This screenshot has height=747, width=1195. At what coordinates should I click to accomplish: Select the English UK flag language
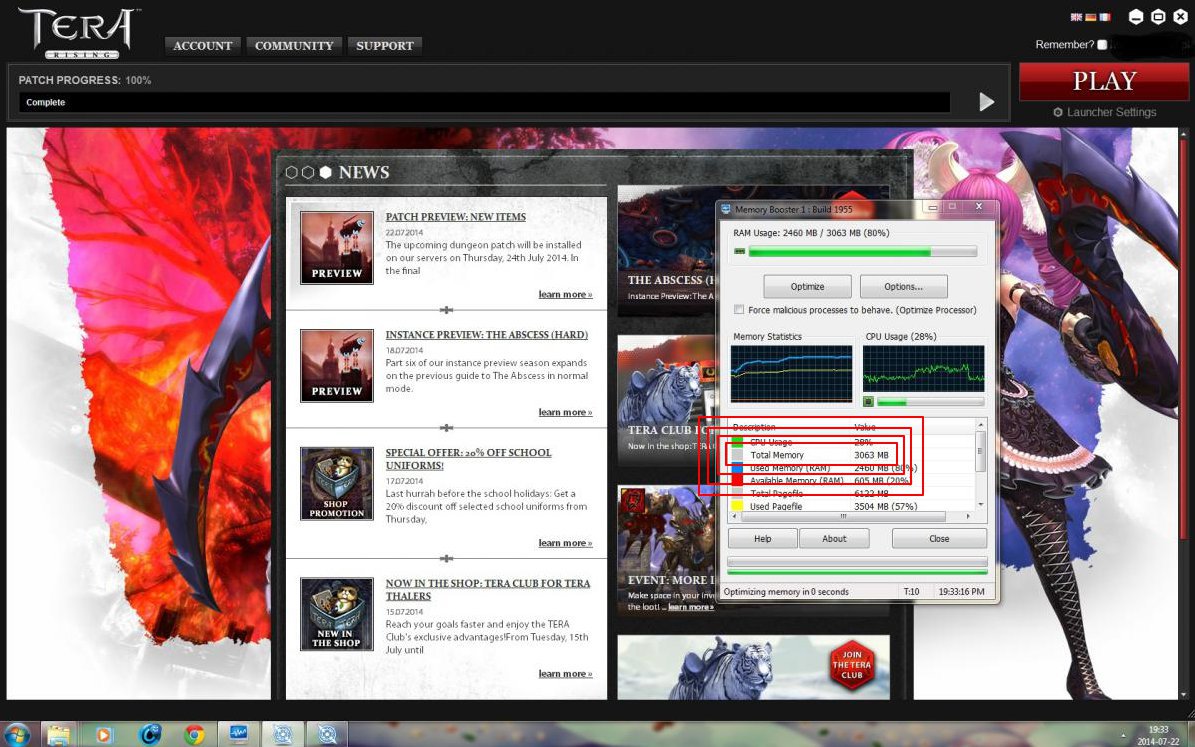1075,17
